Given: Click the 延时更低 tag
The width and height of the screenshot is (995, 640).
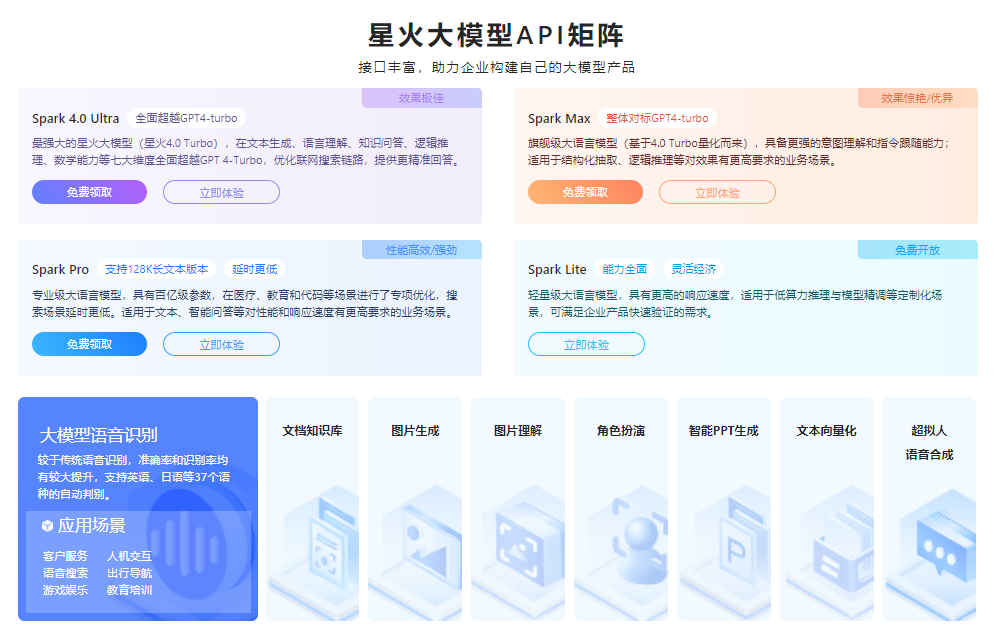Looking at the screenshot, I should pos(254,270).
